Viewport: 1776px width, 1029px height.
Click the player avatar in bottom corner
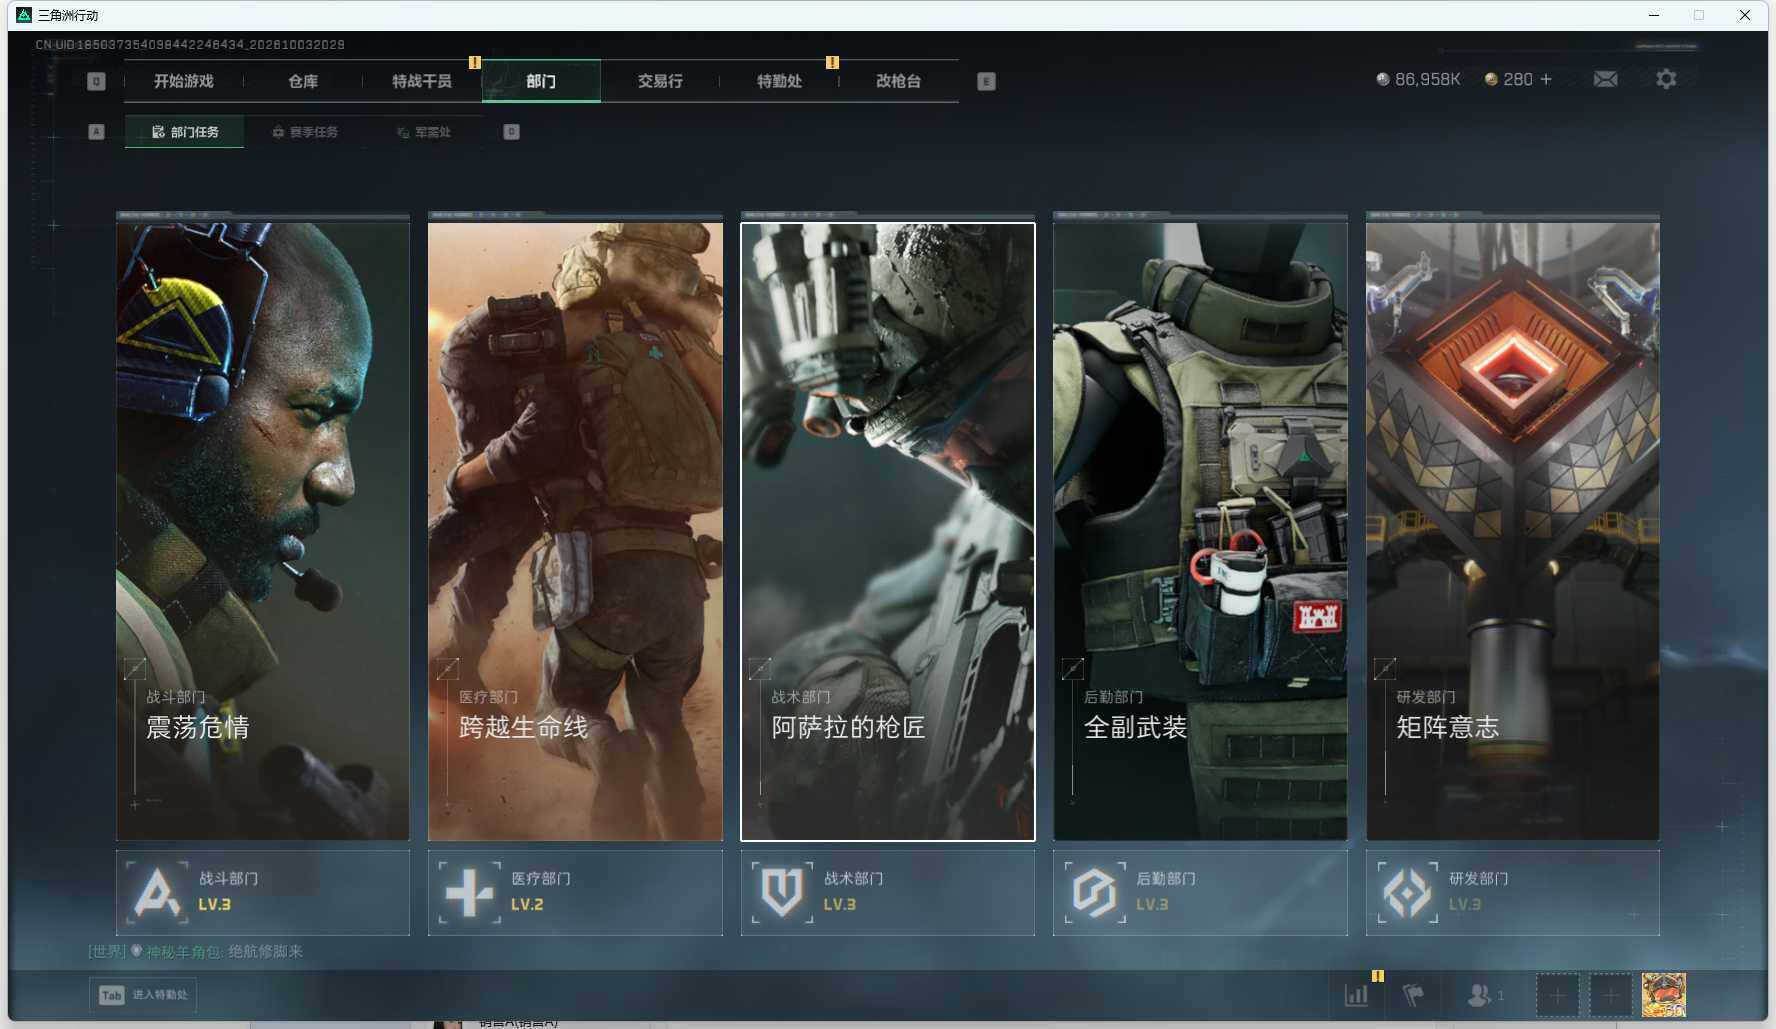(x=1663, y=995)
